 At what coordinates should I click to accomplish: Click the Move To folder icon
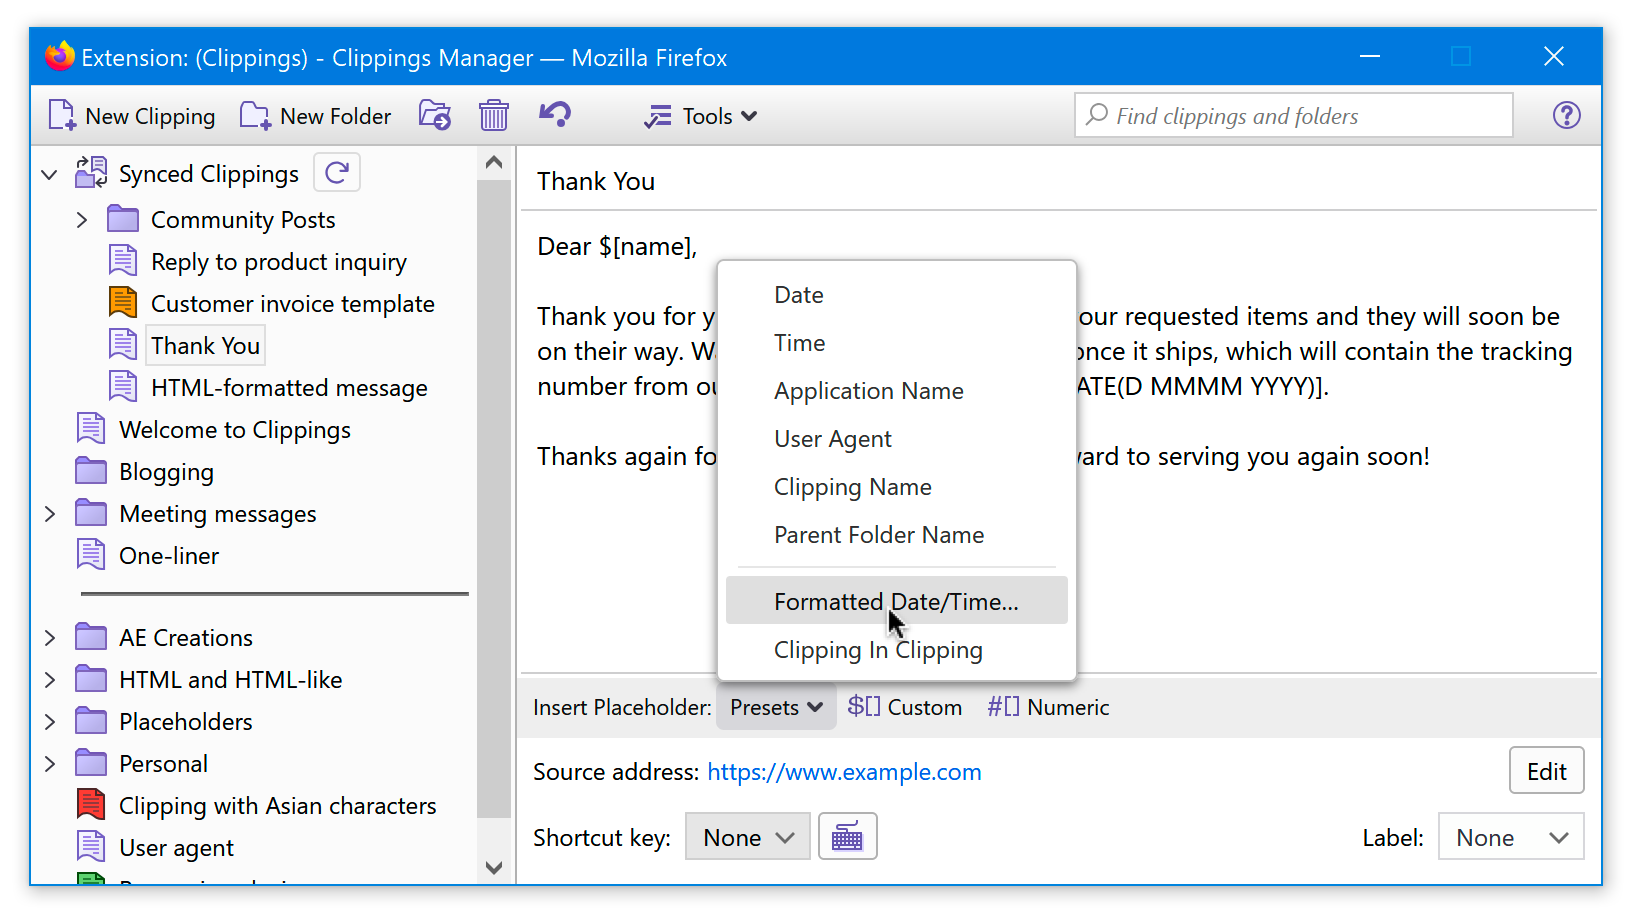pos(435,116)
